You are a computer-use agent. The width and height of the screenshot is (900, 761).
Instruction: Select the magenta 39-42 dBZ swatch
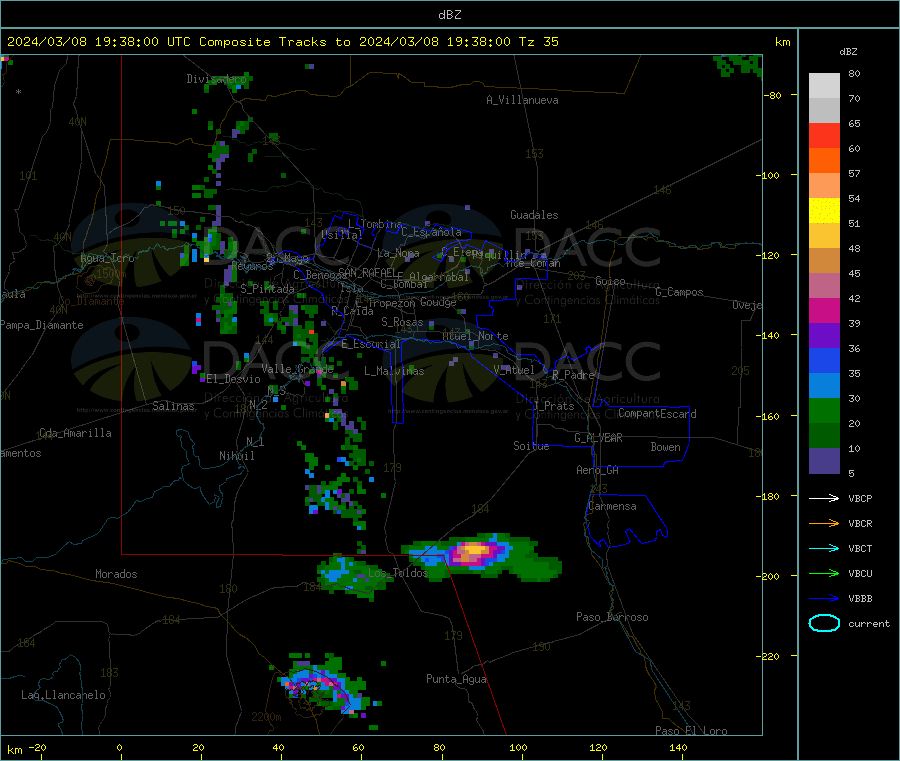pos(824,310)
